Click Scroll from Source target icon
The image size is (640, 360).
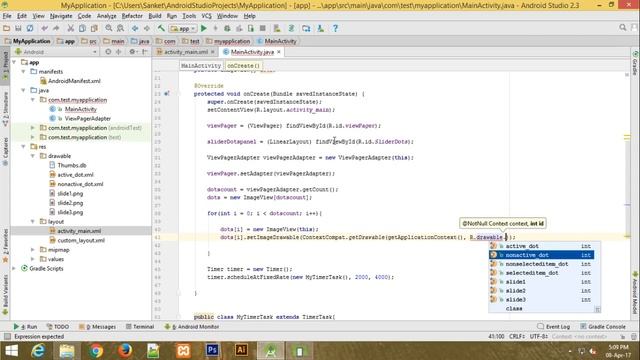tap(108, 52)
